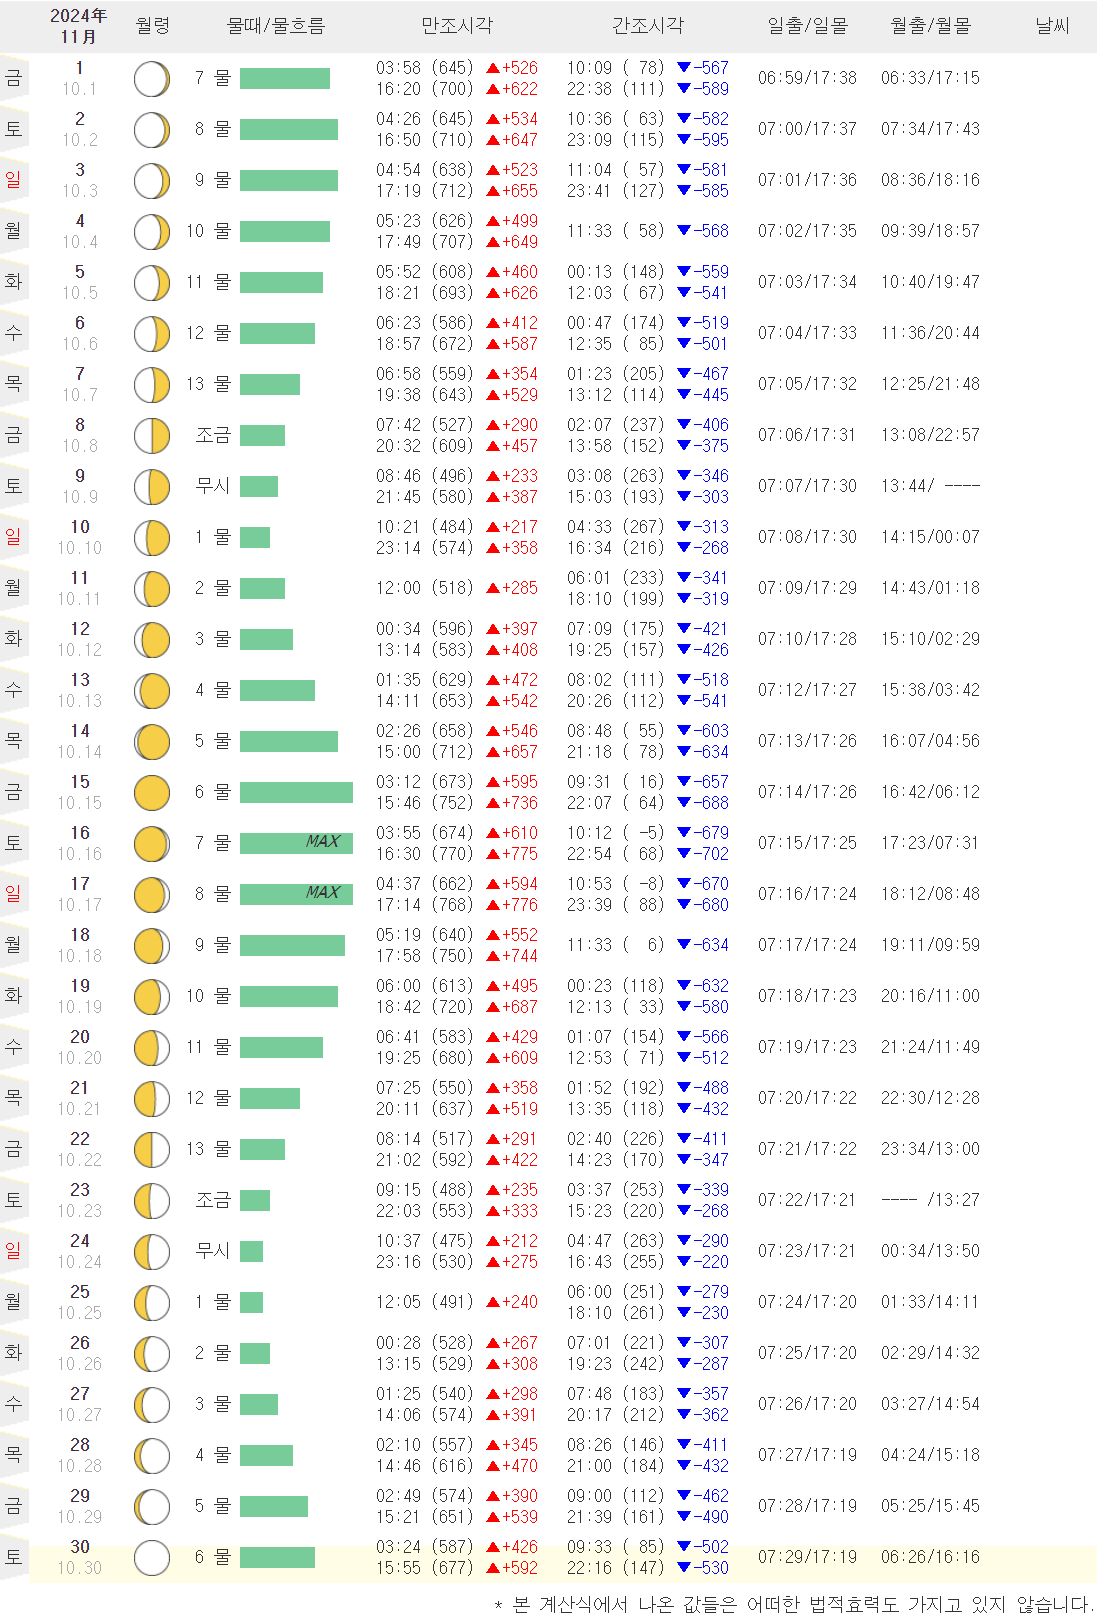Click the moonrise/moonset value 17:23/07:31

pyautogui.click(x=930, y=843)
